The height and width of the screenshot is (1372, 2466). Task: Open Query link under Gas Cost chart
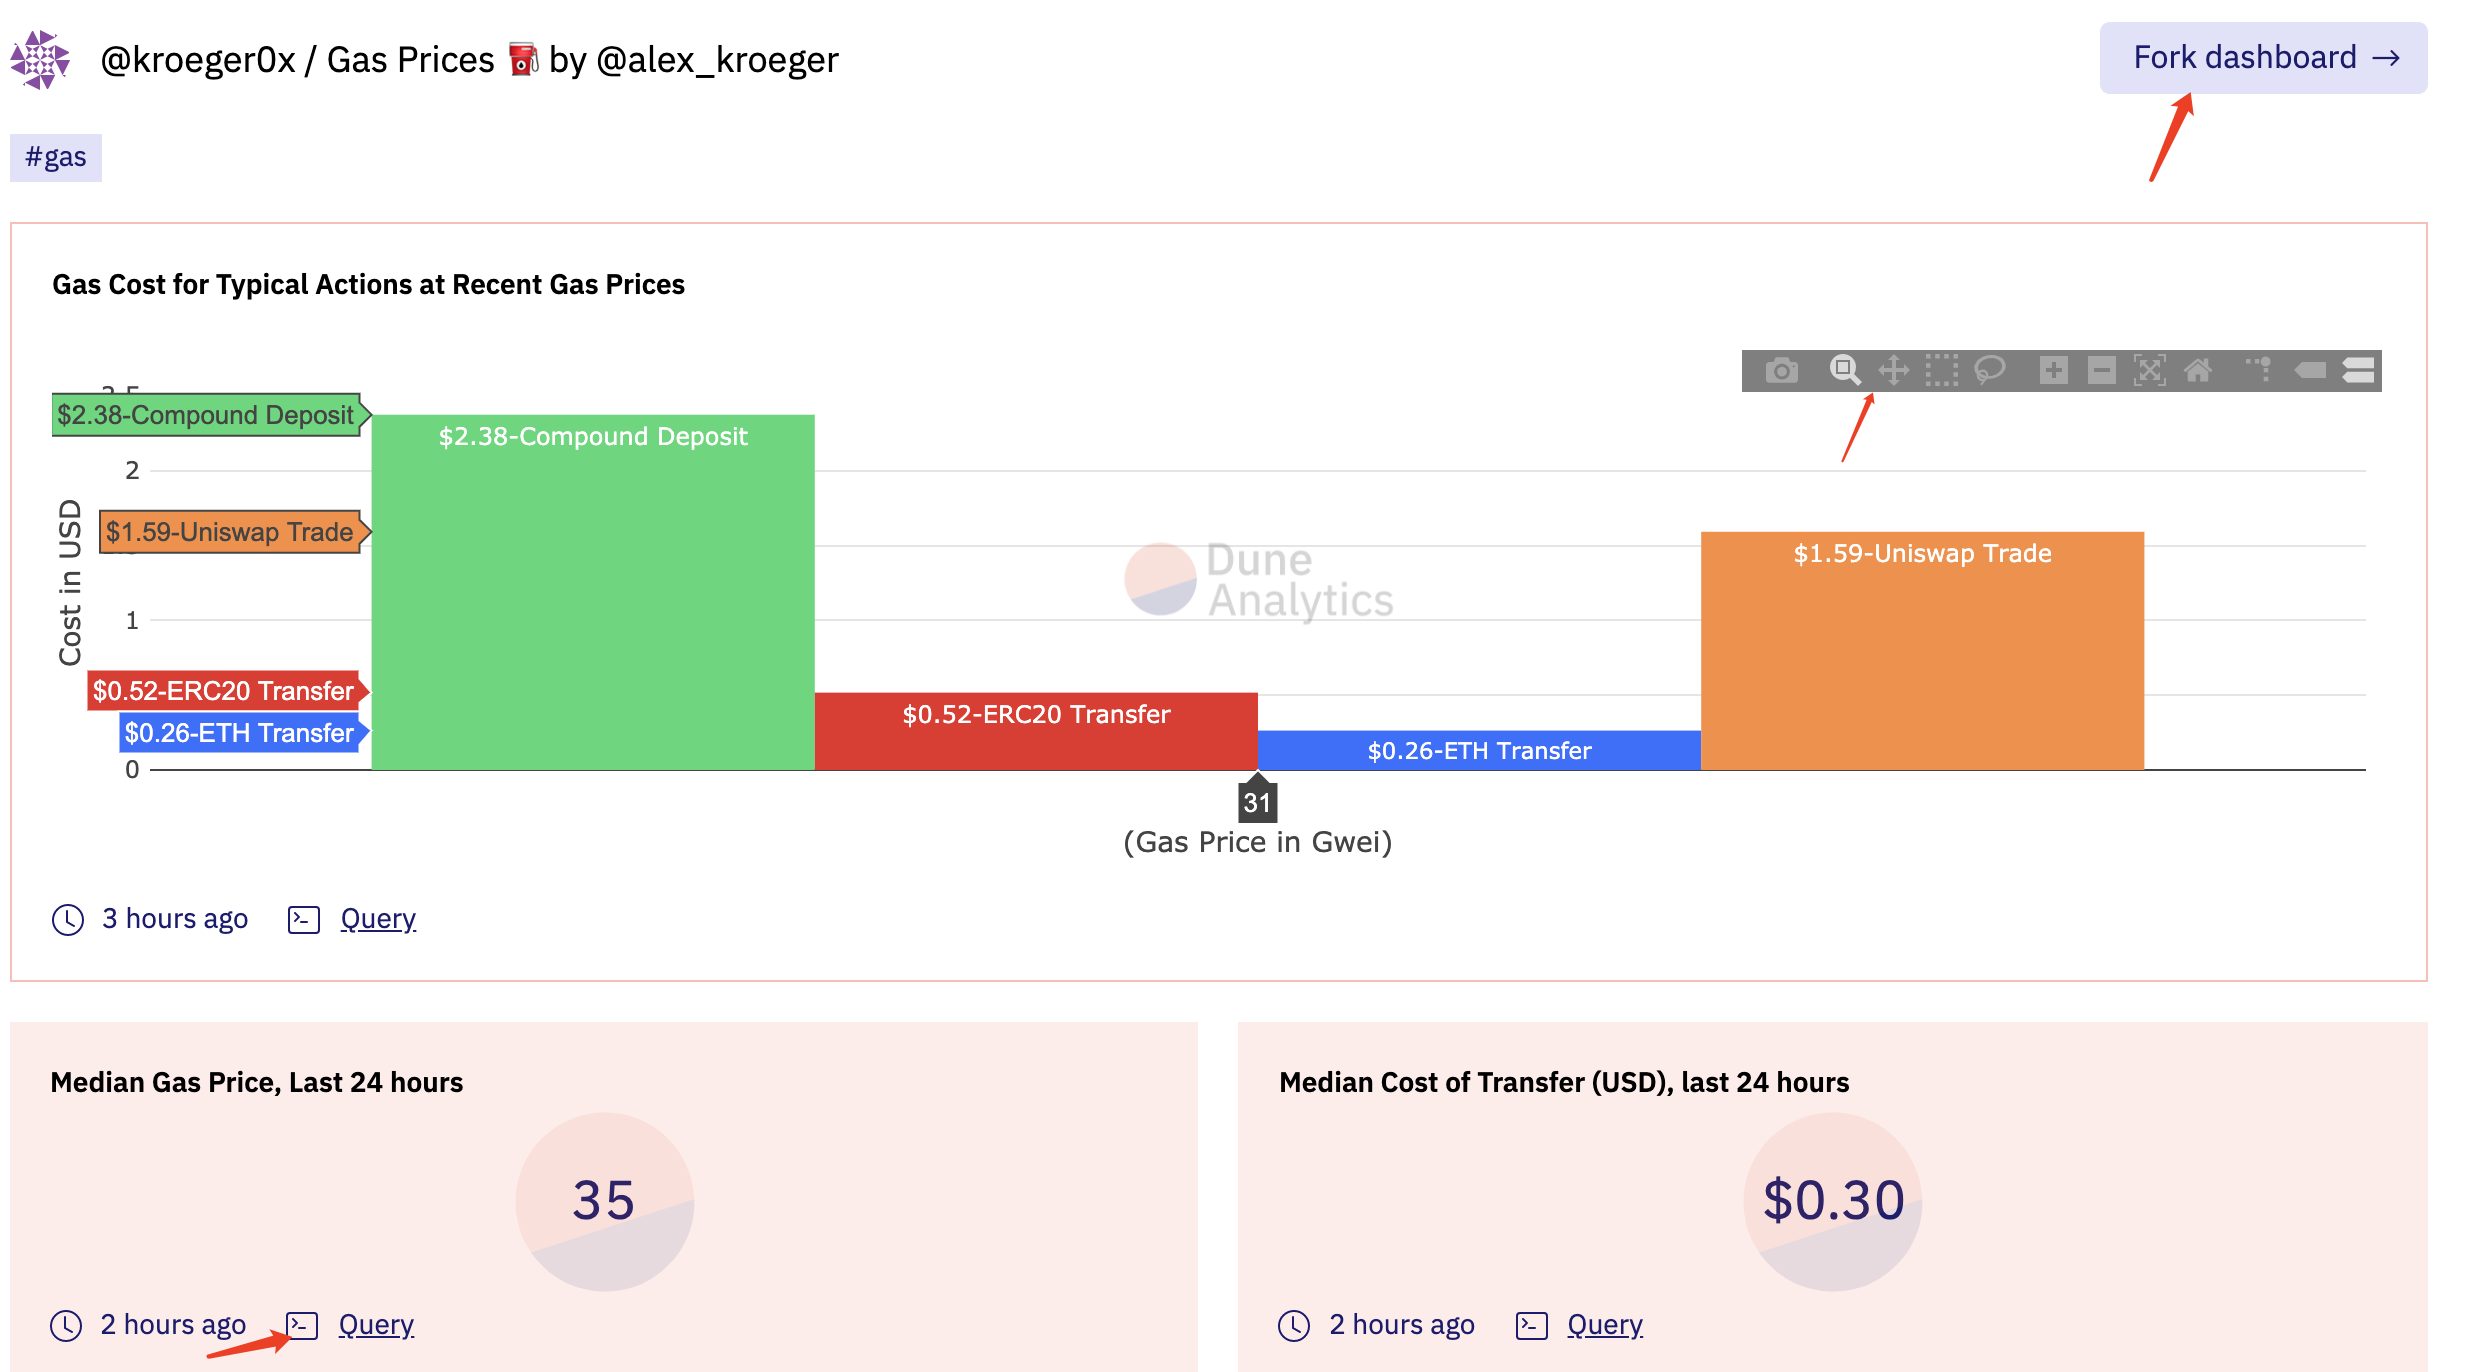pyautogui.click(x=378, y=919)
